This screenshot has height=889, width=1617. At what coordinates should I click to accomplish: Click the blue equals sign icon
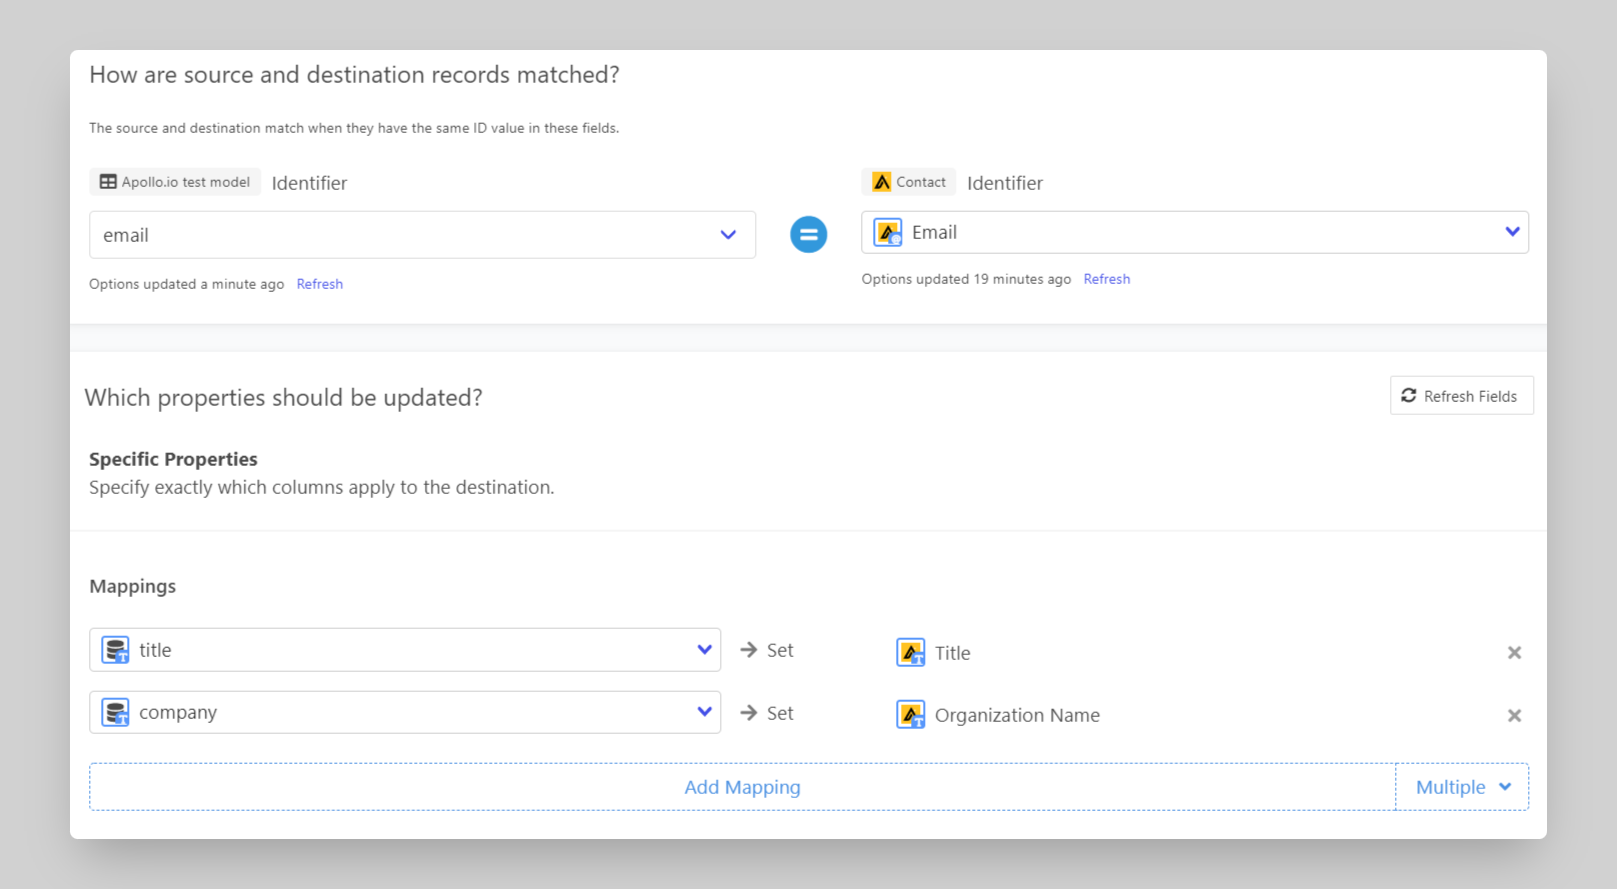[808, 235]
